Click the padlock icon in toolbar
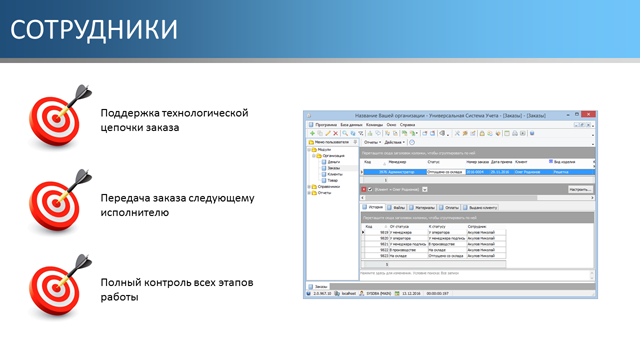 482,133
